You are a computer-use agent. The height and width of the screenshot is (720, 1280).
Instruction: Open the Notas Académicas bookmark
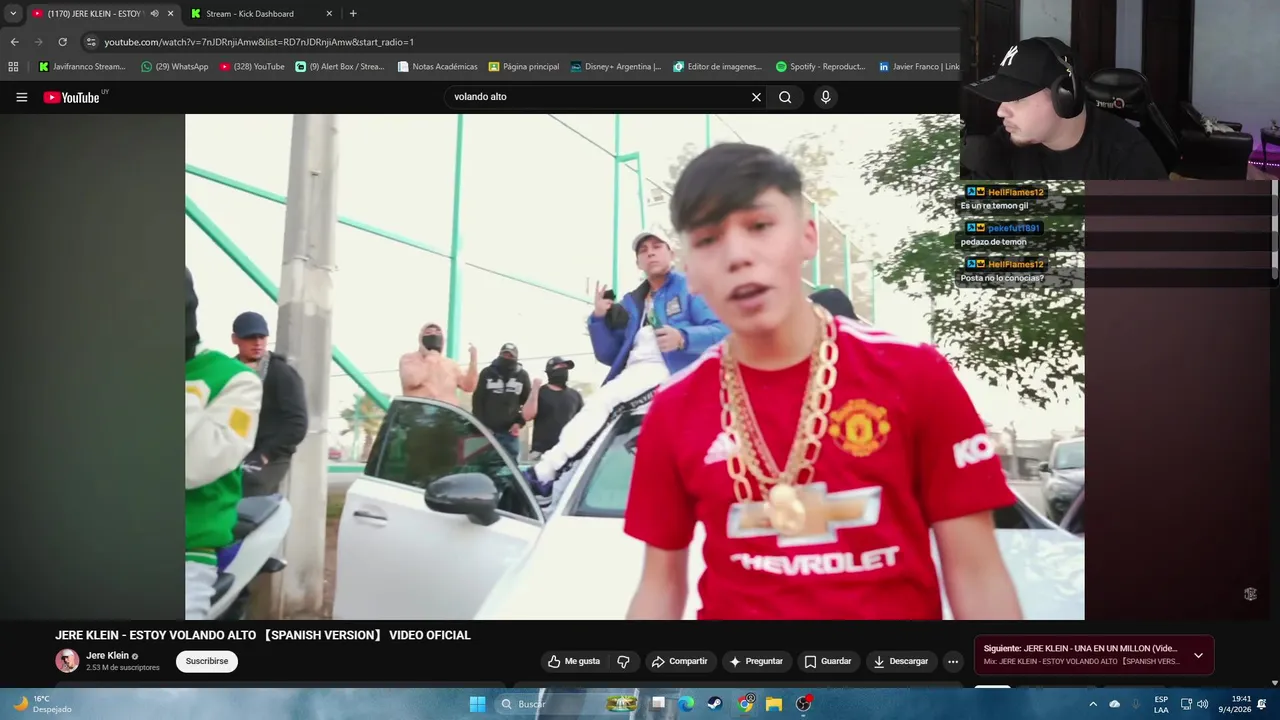coord(437,67)
